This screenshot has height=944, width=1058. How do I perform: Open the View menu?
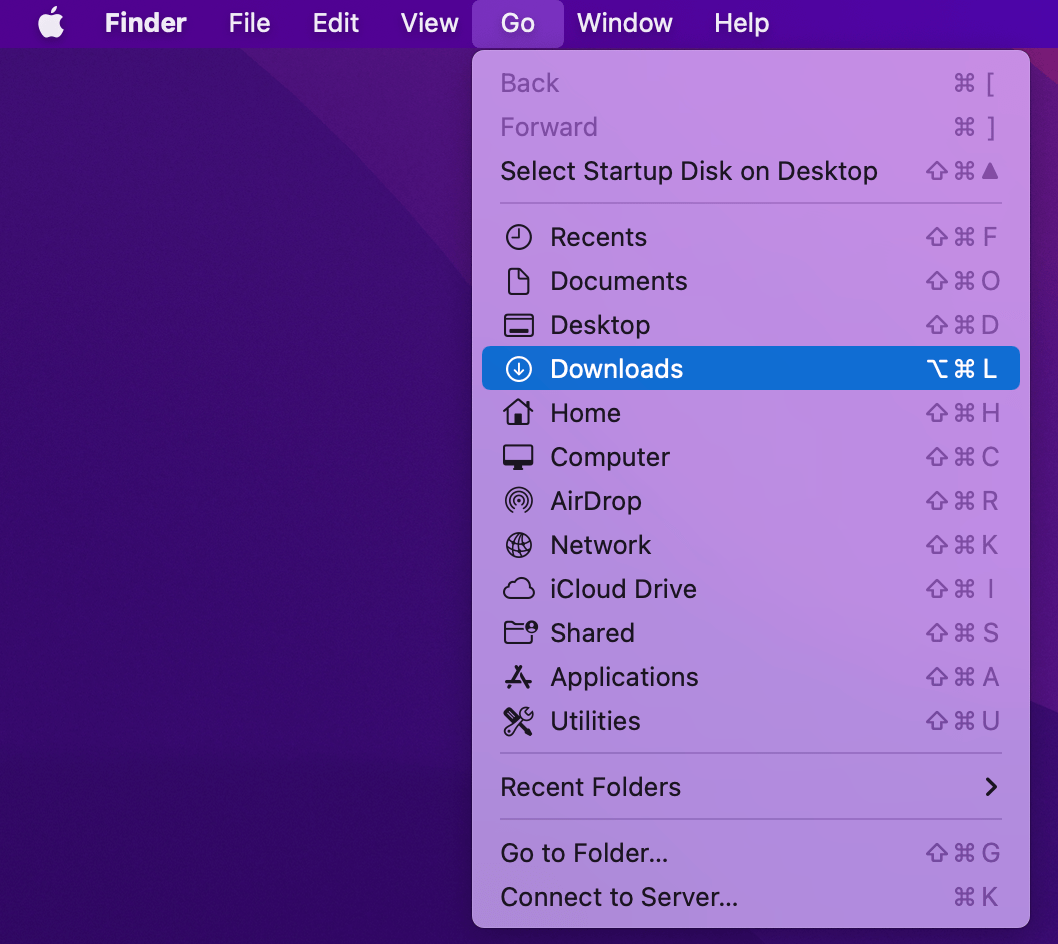[x=429, y=23]
